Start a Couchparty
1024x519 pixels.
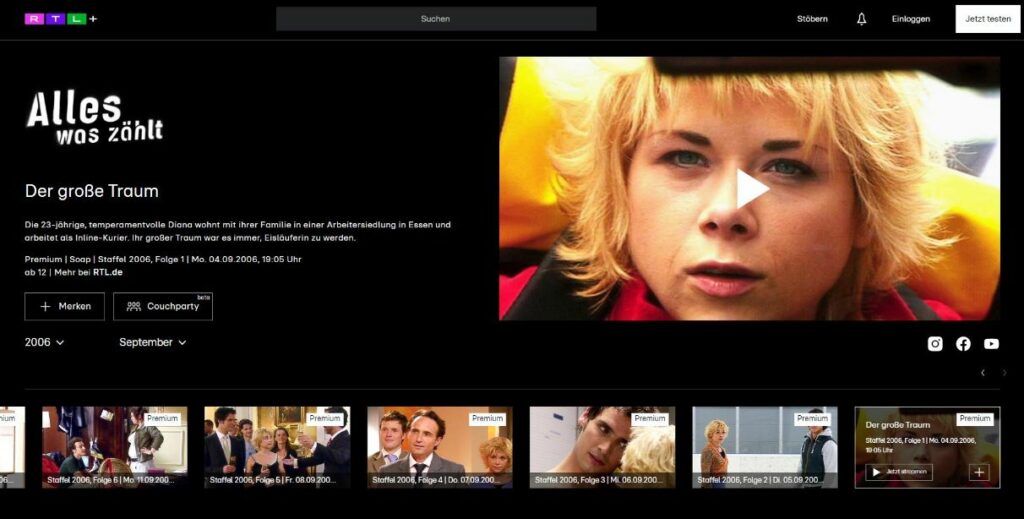point(163,306)
